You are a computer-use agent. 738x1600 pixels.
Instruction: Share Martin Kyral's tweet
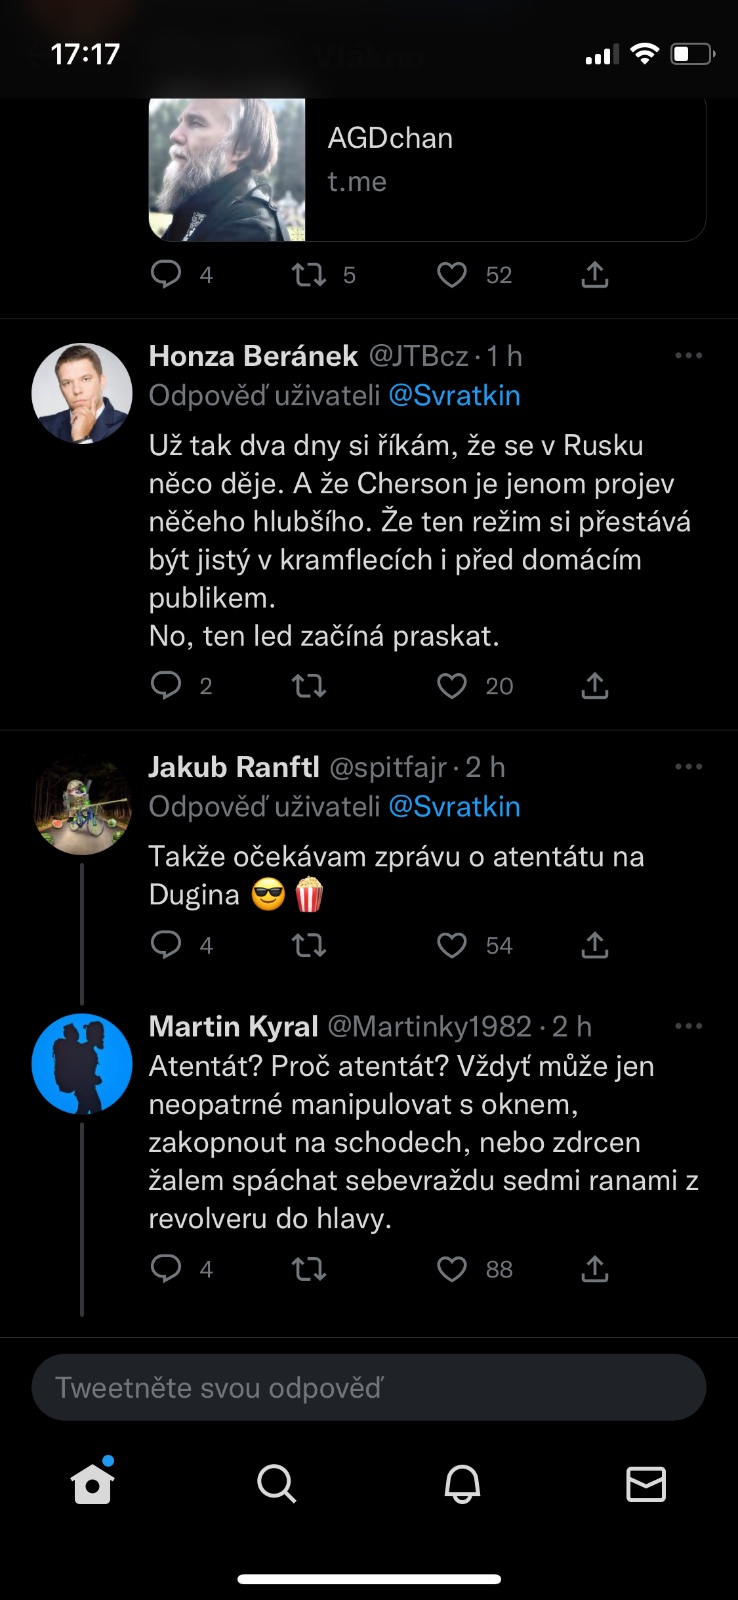point(595,1269)
